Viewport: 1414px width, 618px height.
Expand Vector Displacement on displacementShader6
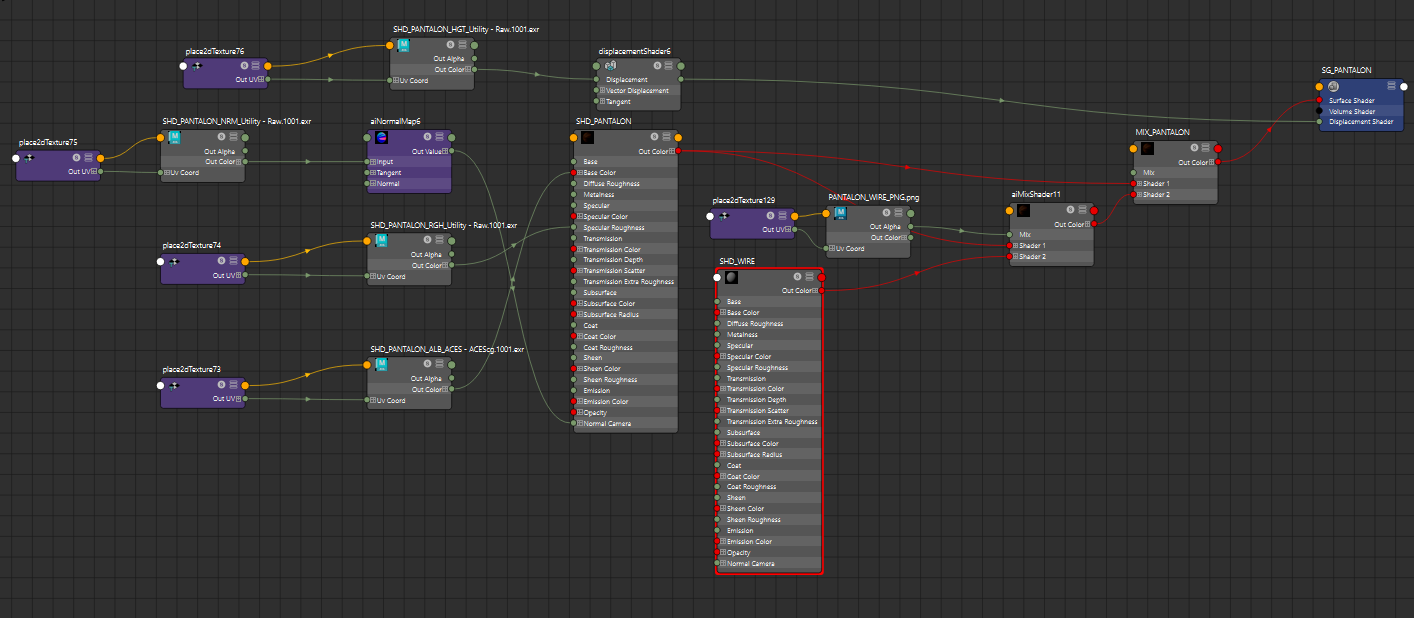click(x=602, y=91)
